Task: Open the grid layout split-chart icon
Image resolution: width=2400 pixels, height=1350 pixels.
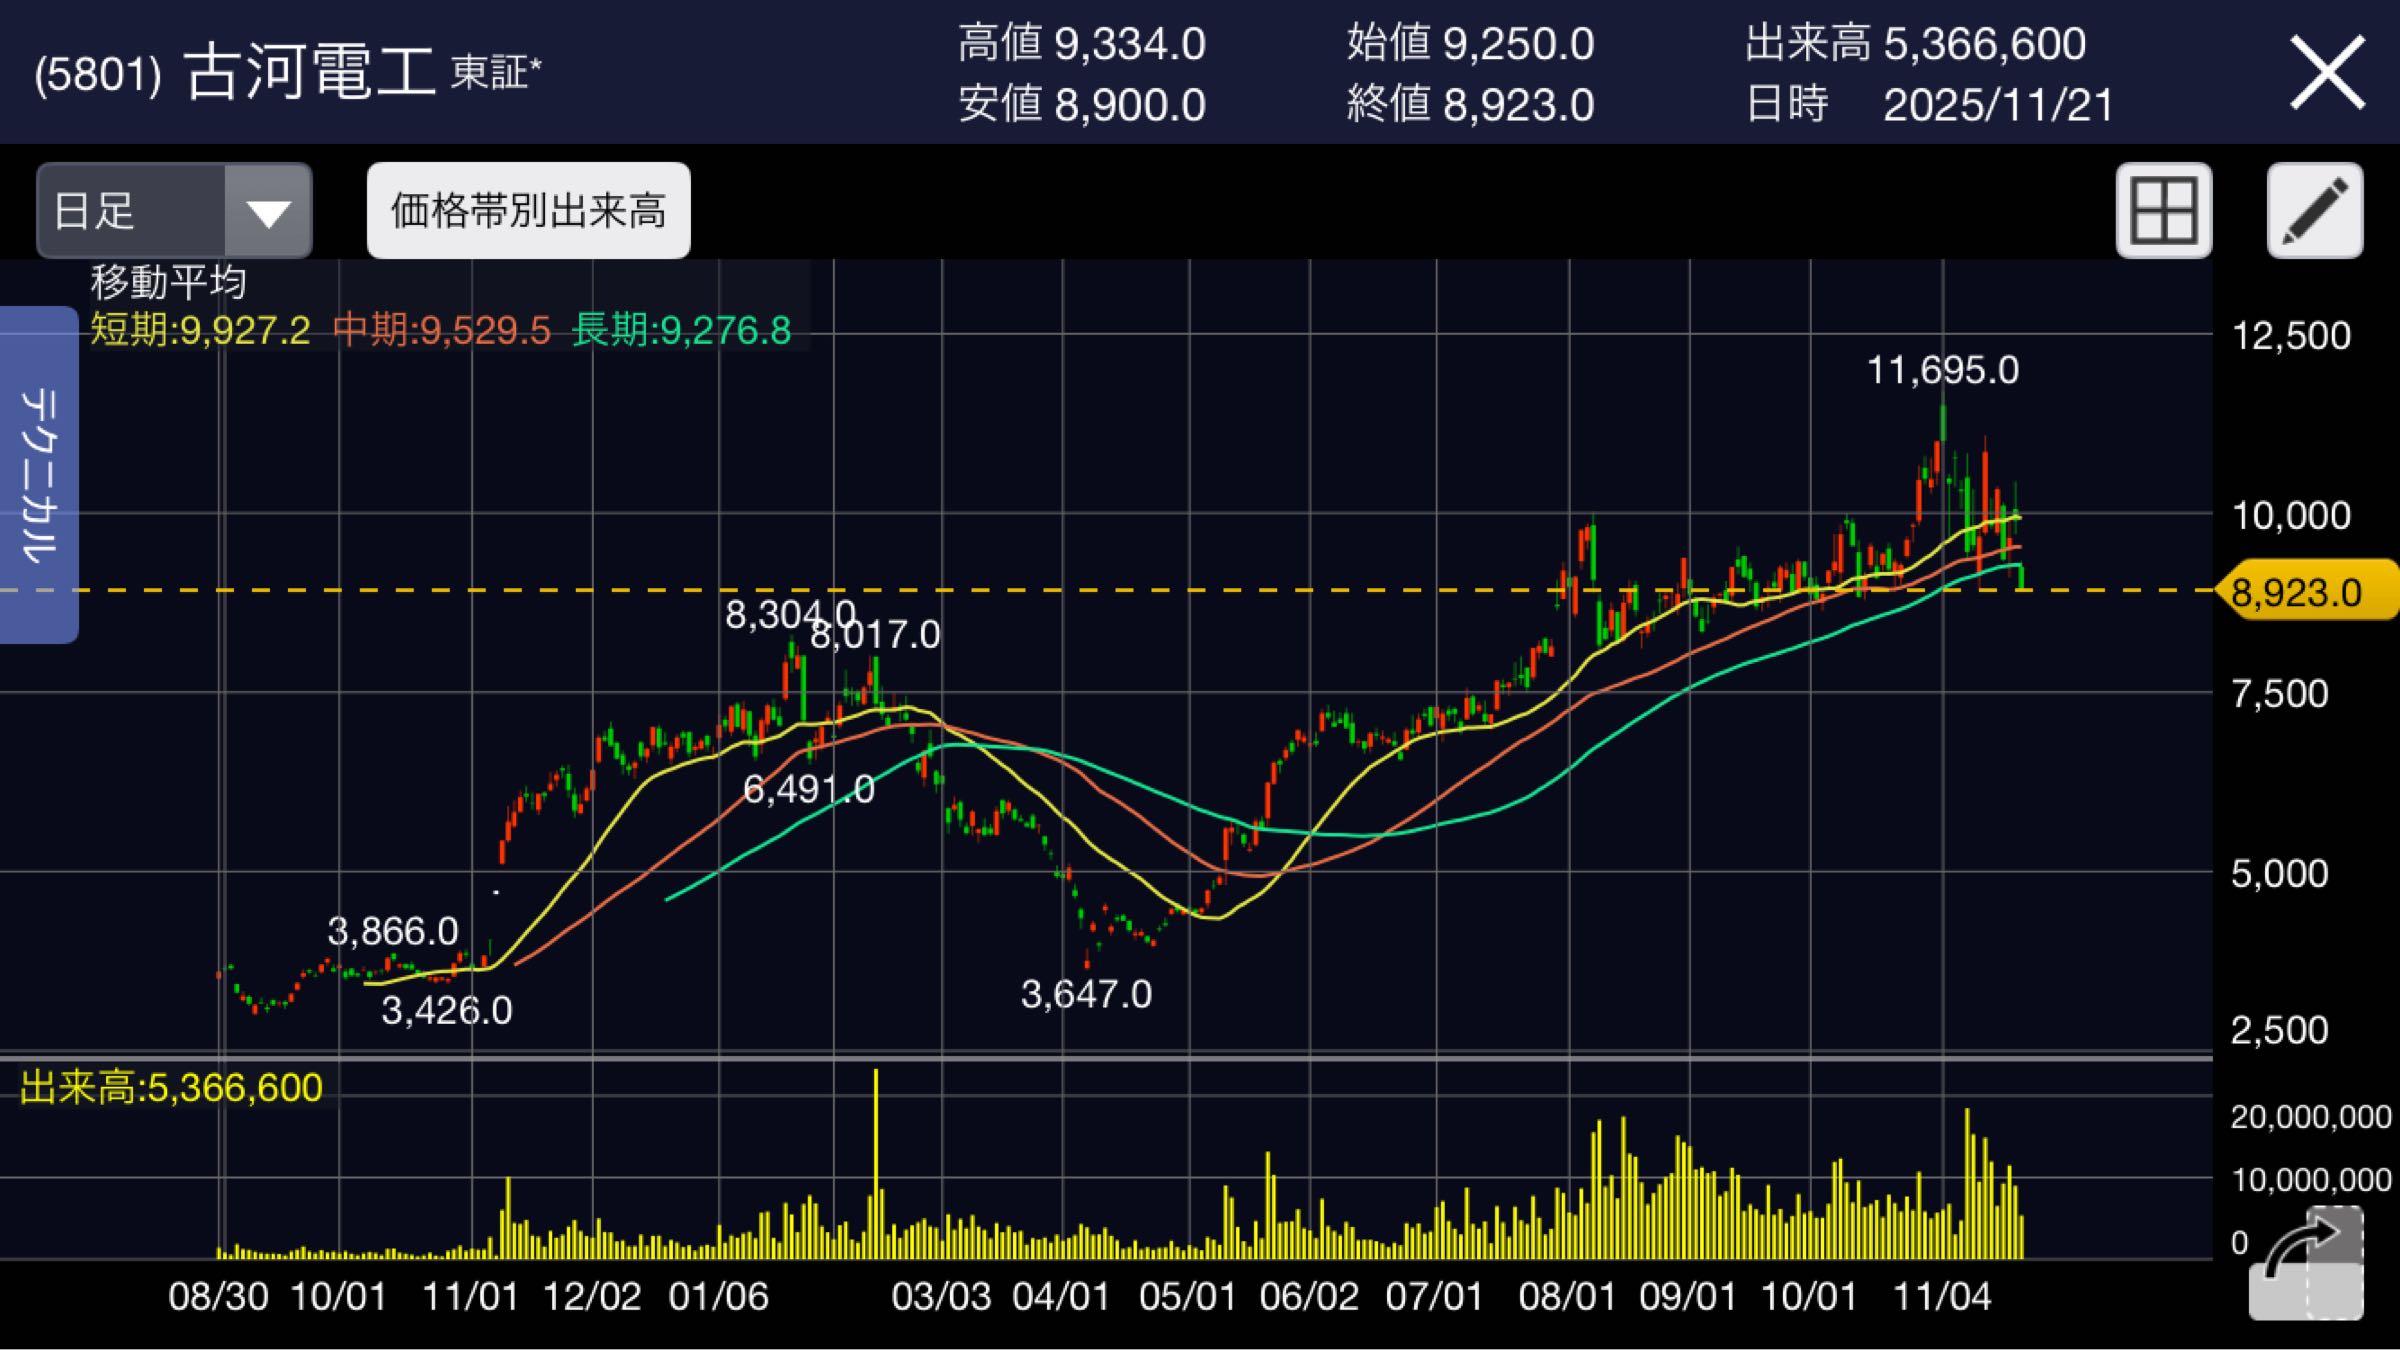Action: click(2164, 211)
